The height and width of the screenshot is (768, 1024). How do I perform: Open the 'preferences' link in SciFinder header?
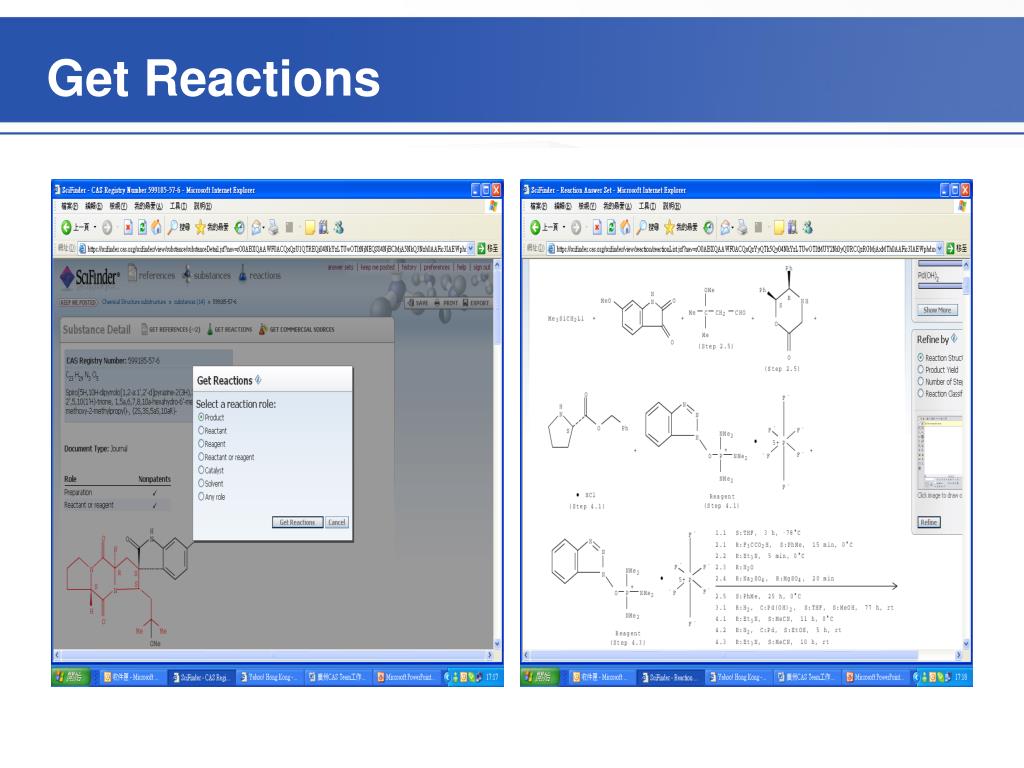pyautogui.click(x=436, y=267)
